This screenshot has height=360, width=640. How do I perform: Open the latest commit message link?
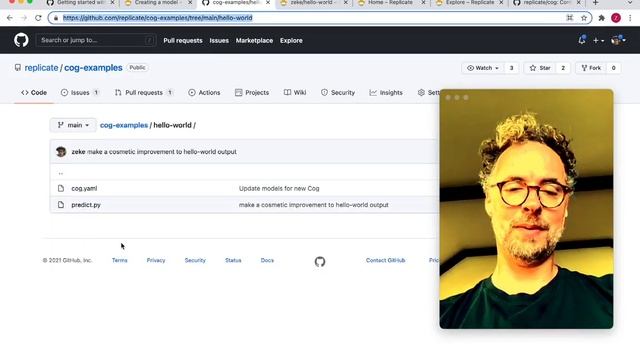pos(162,152)
